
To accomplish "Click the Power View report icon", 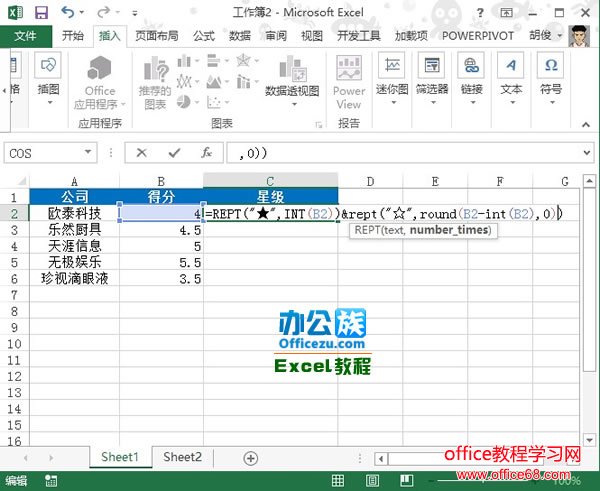I will pos(349,82).
